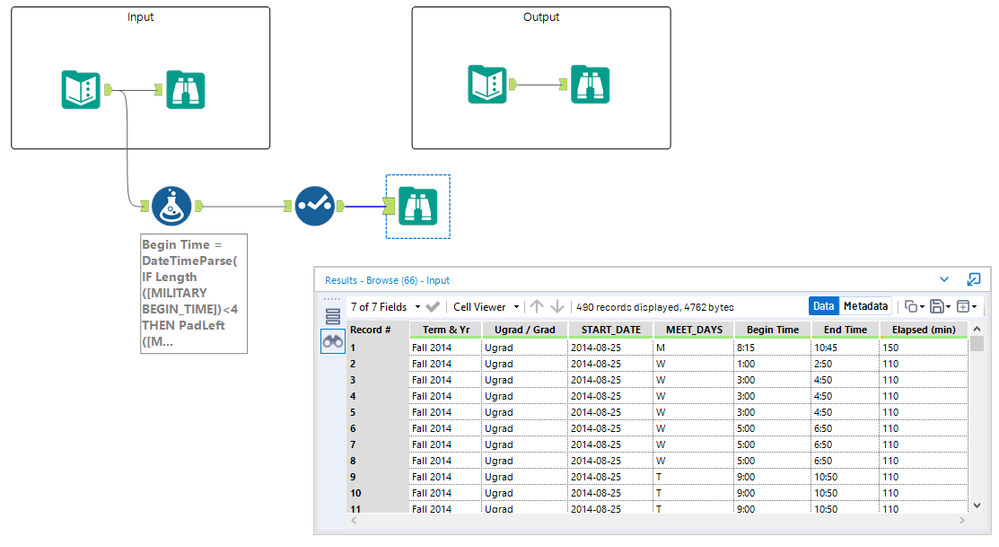
Task: Click the Browse binoculars icon in Results sidebar
Action: [333, 342]
